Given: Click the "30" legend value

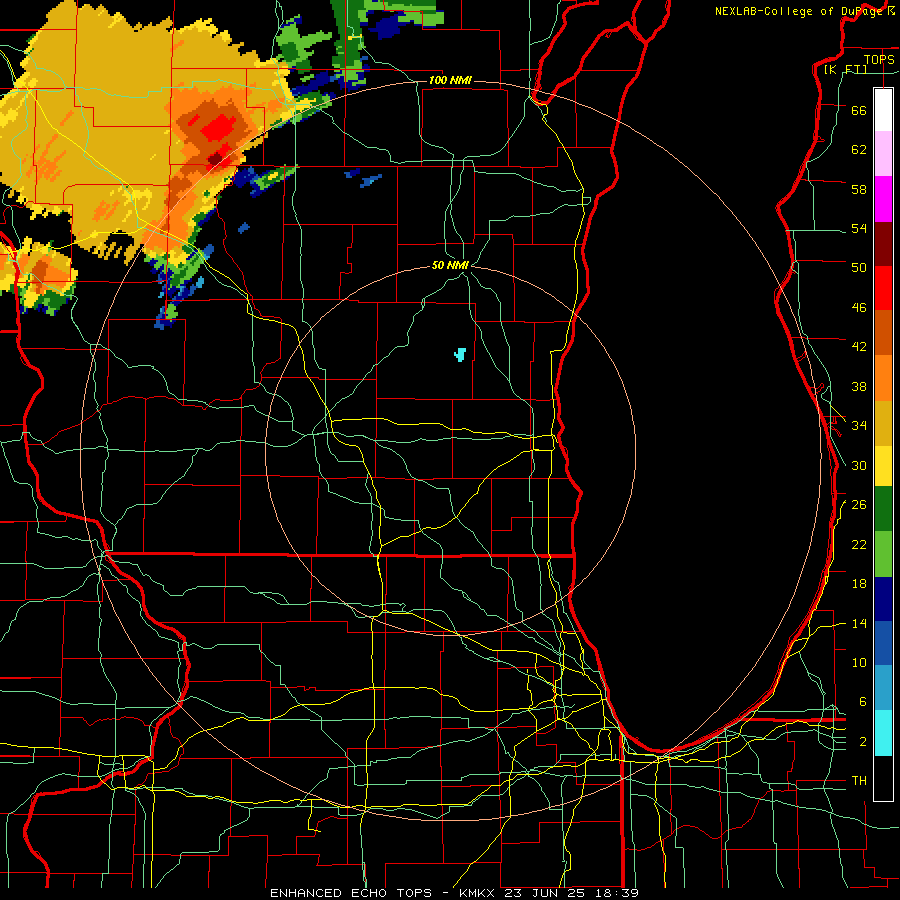Looking at the screenshot, I should click(x=859, y=465).
